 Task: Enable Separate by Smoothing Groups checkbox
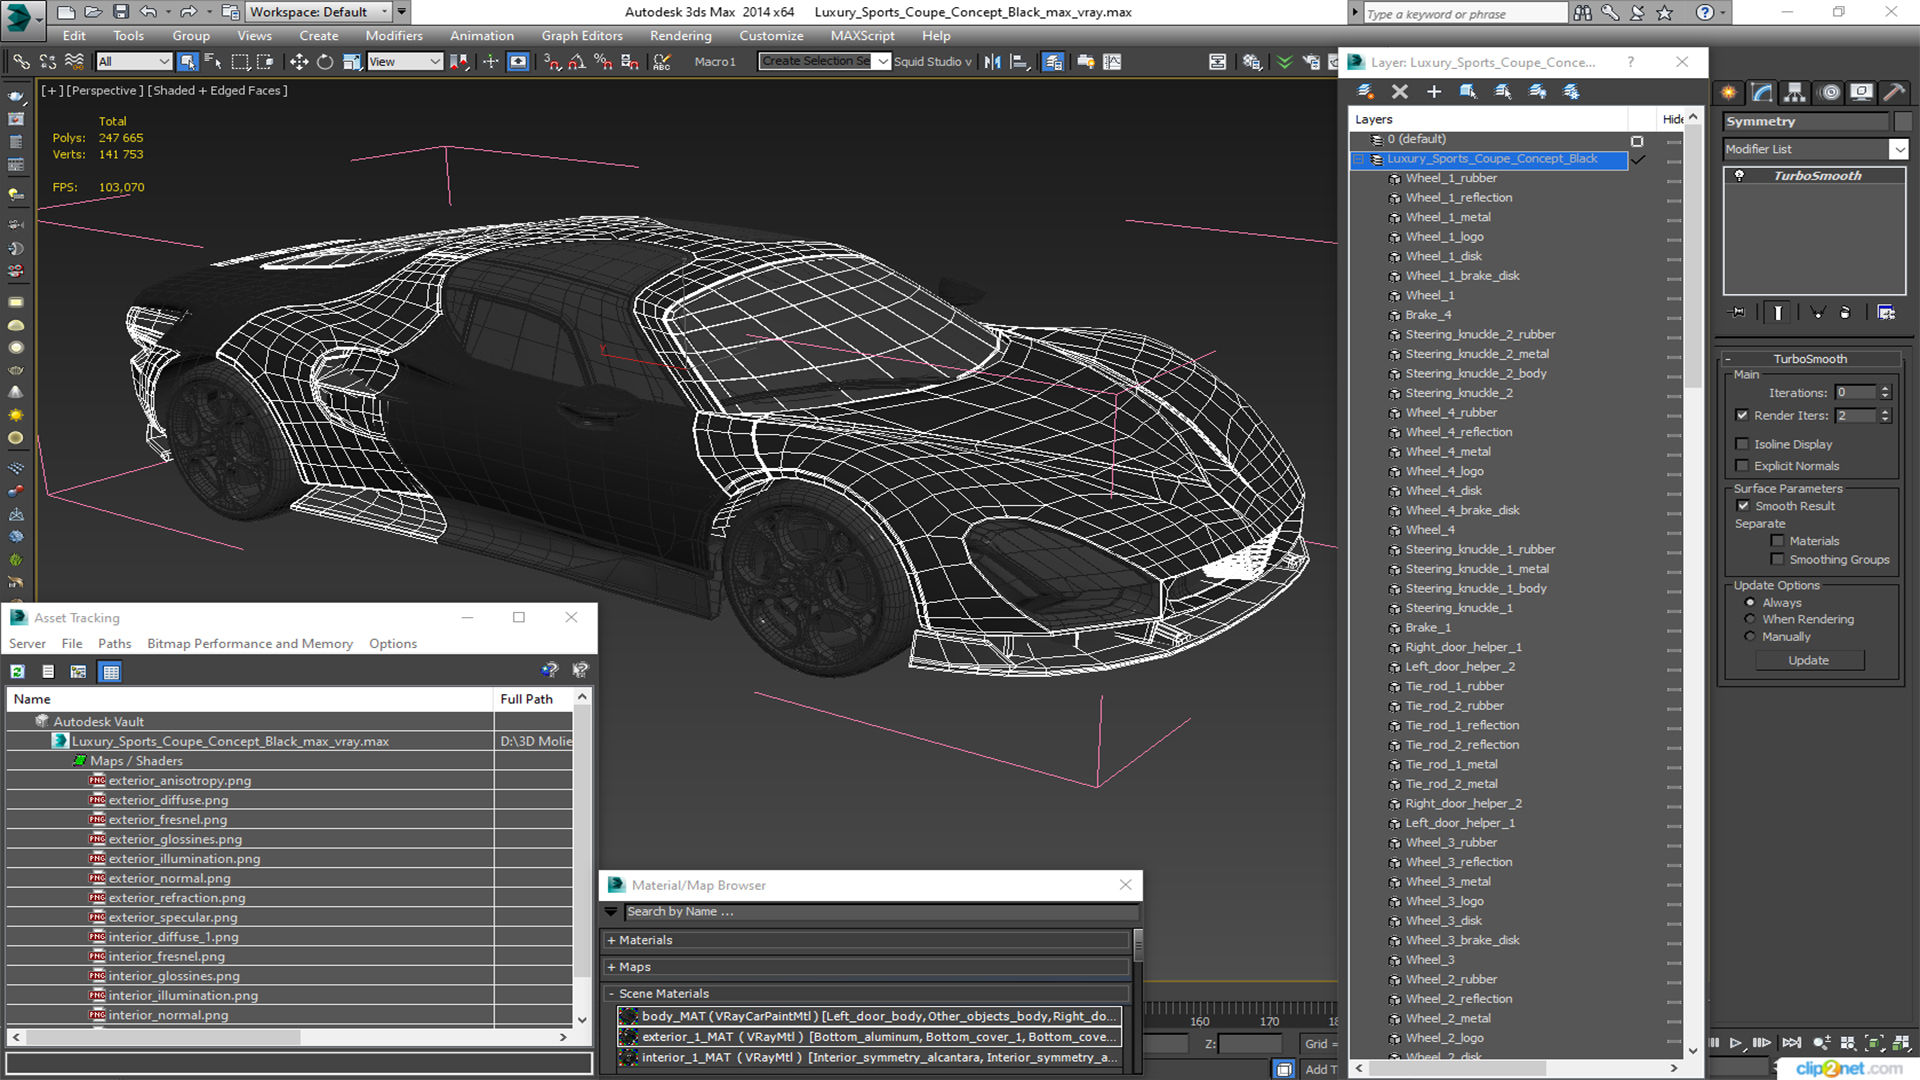pyautogui.click(x=1777, y=560)
